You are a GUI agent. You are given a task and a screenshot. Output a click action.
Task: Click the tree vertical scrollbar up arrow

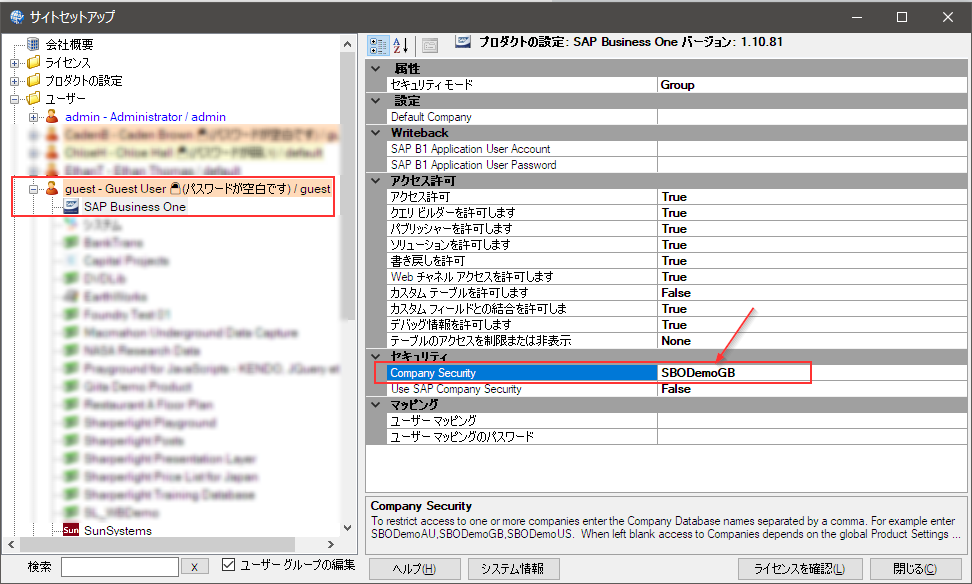347,44
